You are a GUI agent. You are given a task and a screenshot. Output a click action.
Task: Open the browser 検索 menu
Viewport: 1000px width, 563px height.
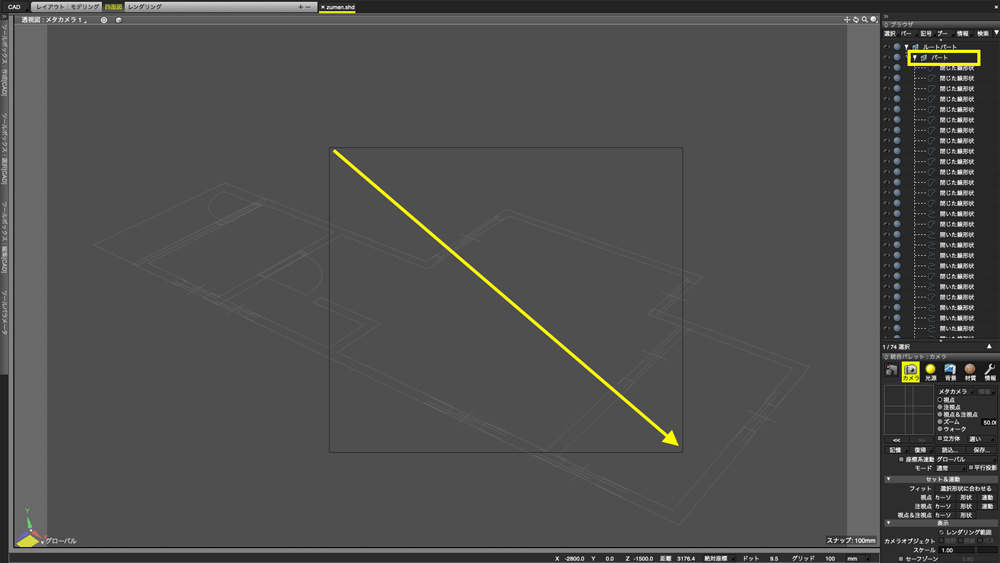pos(983,34)
